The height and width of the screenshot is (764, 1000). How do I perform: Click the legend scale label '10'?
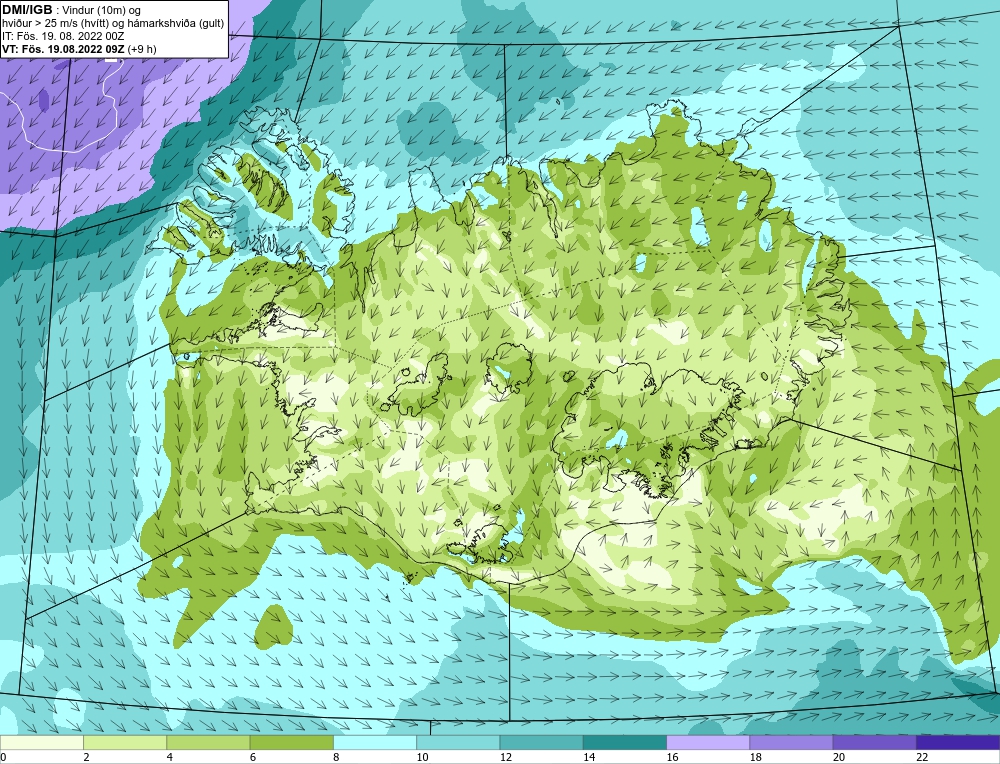tap(422, 757)
